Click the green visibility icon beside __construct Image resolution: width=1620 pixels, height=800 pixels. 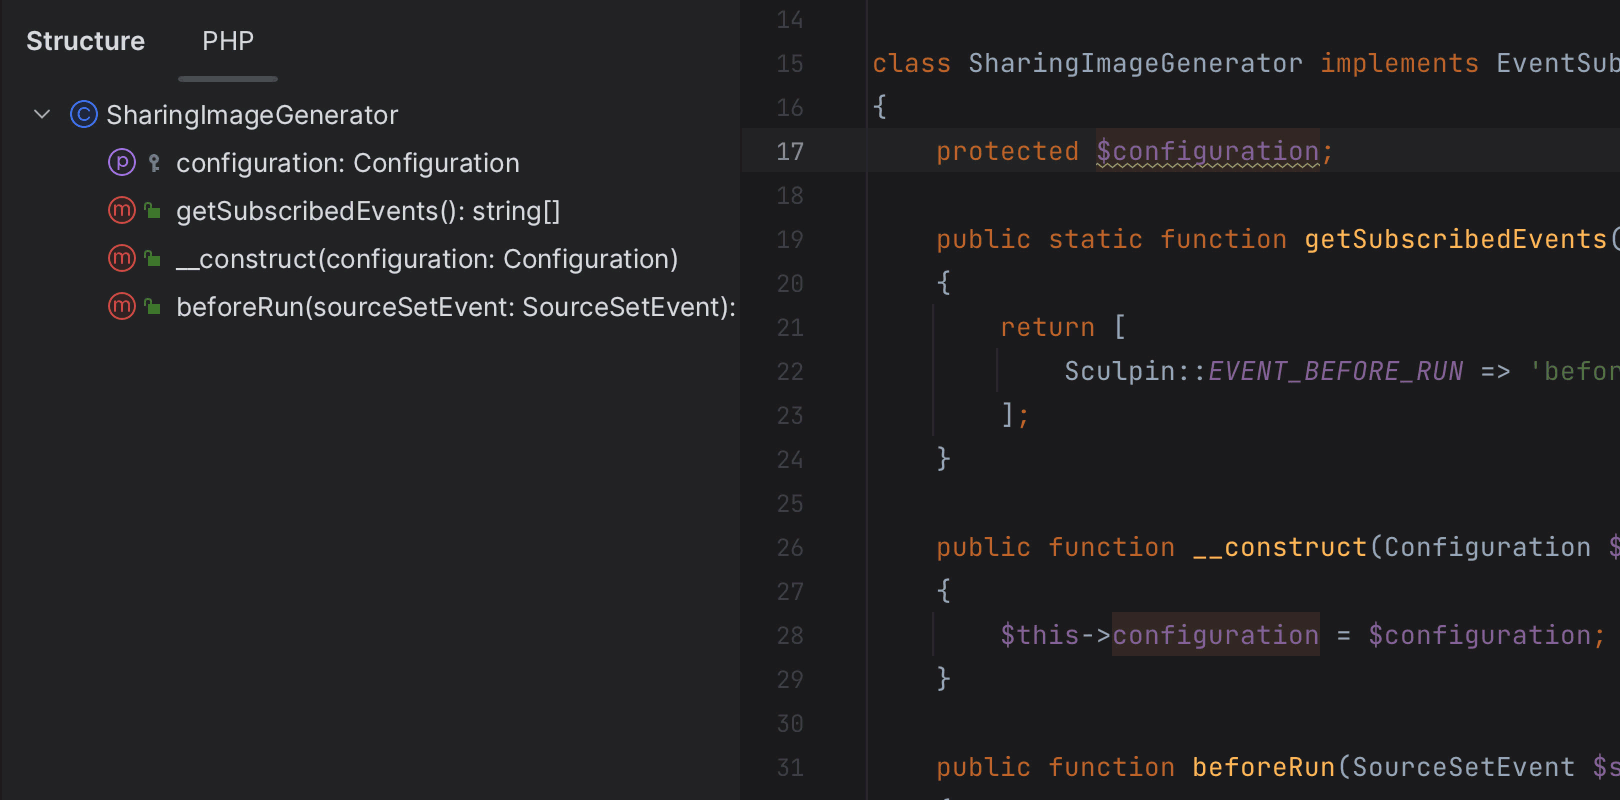[152, 258]
